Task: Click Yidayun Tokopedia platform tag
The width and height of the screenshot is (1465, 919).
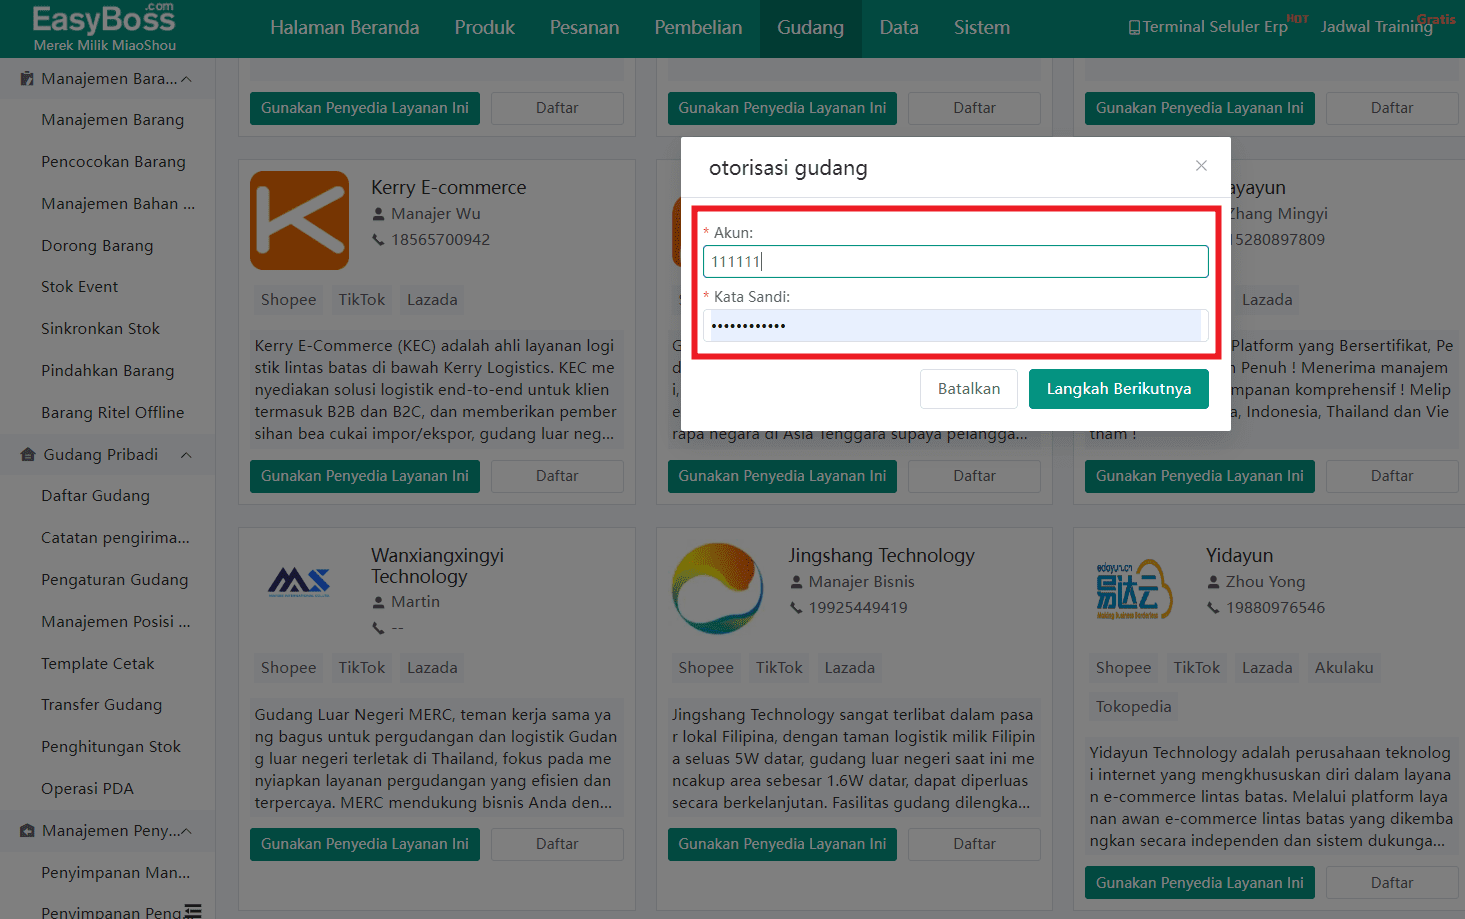Action: click(1133, 707)
